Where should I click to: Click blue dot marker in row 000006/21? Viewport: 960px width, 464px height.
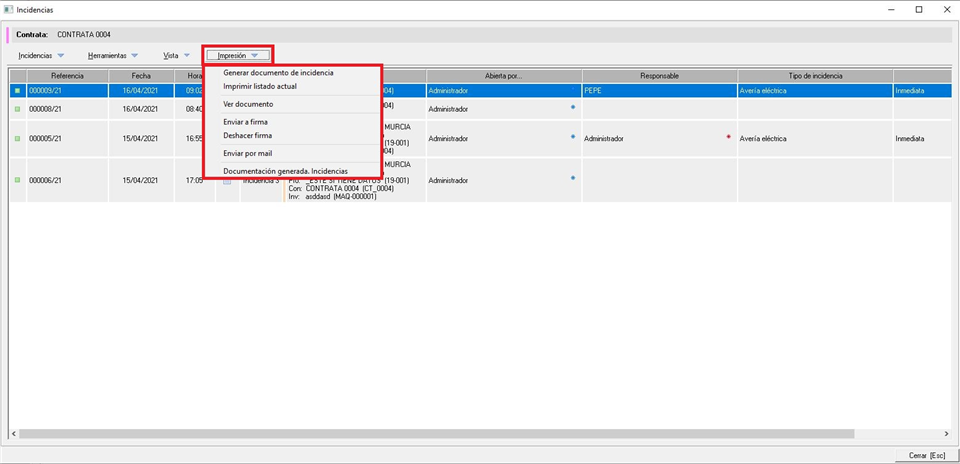point(573,178)
